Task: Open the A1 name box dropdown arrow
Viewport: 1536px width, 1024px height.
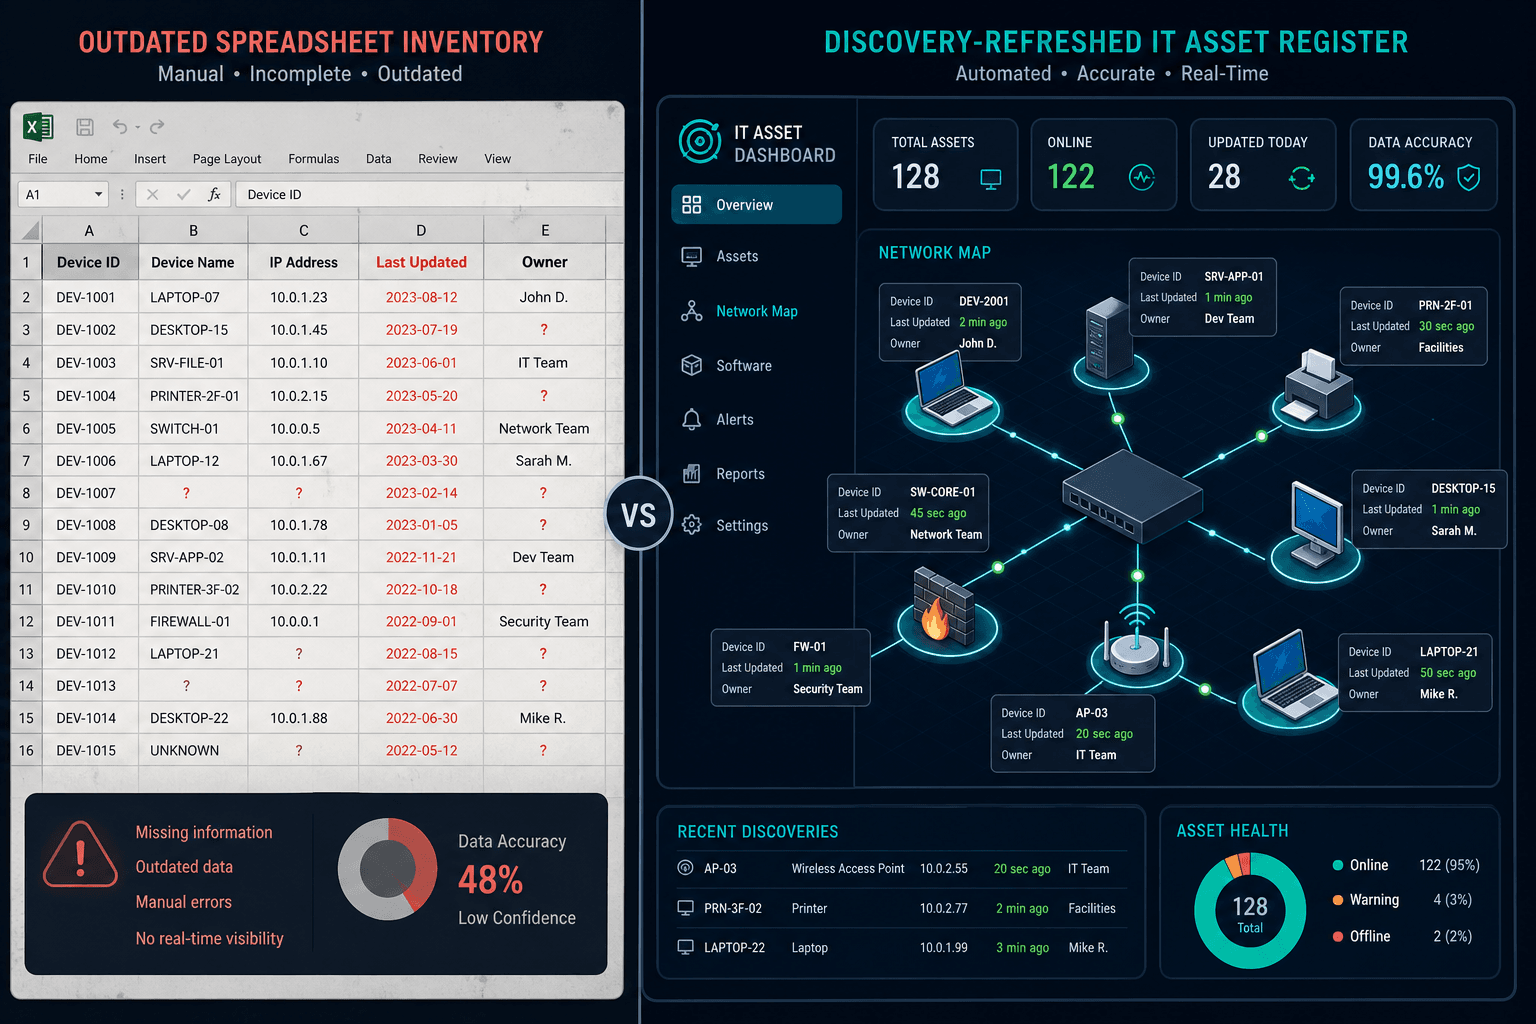Action: point(98,194)
